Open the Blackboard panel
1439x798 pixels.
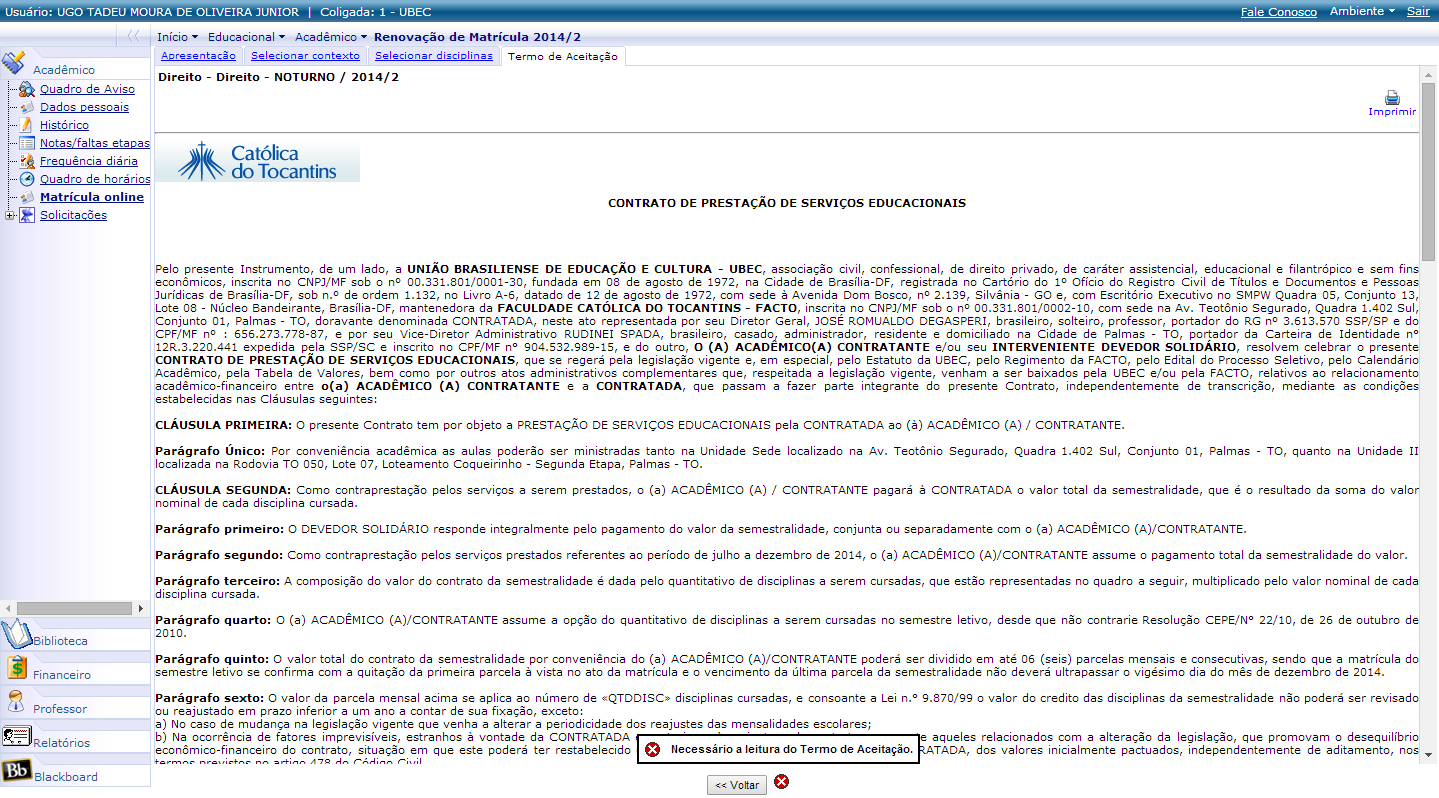[x=76, y=771]
